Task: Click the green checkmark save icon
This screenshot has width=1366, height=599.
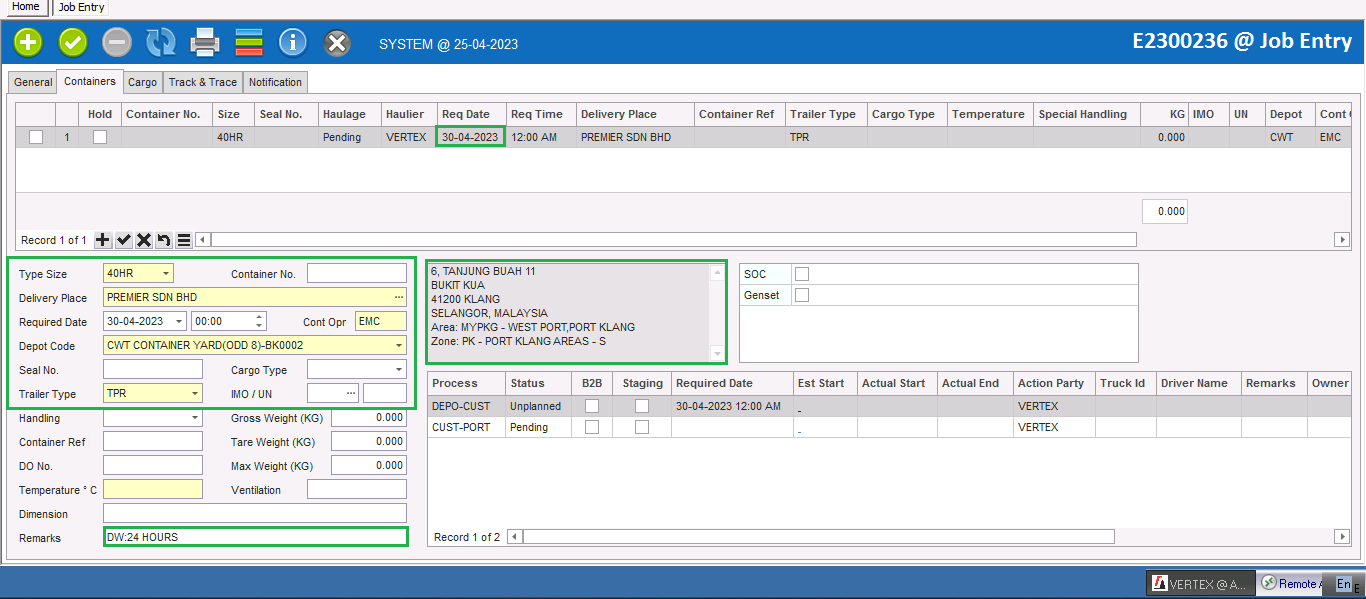Action: [x=73, y=43]
